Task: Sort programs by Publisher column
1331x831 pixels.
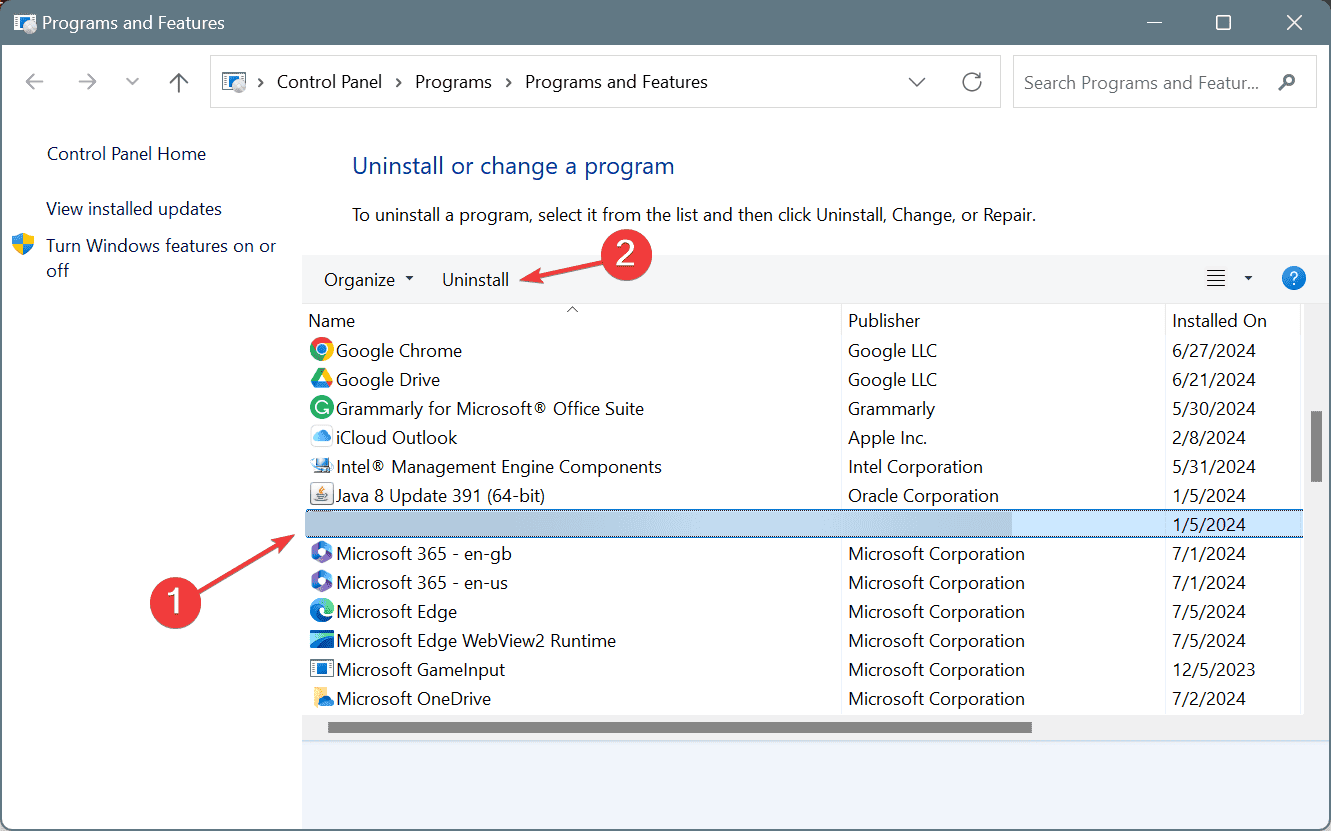Action: point(884,321)
